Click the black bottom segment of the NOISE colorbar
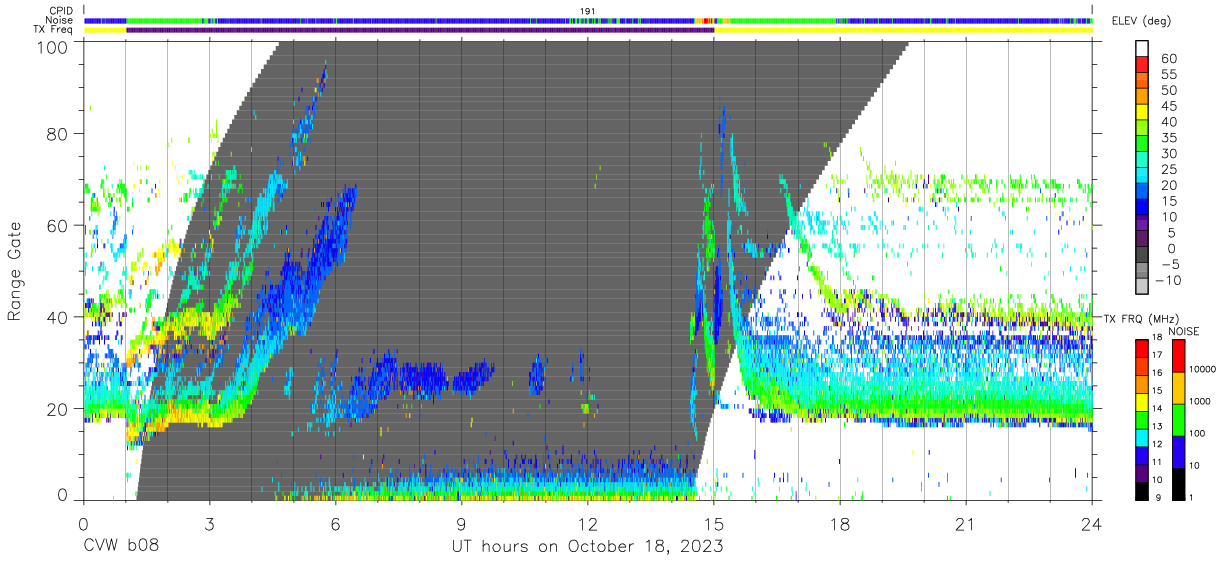The width and height of the screenshot is (1228, 567). click(x=1178, y=484)
